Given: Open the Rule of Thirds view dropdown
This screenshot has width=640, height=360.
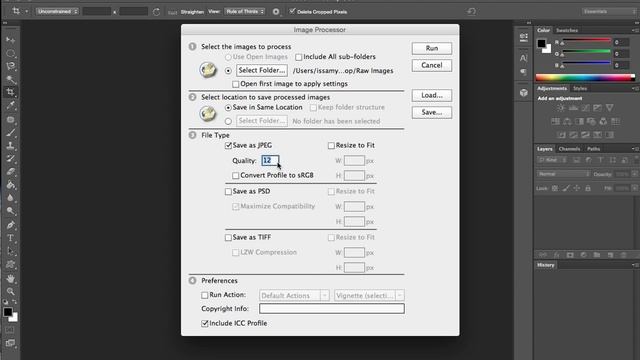Looking at the screenshot, I should pos(245,11).
